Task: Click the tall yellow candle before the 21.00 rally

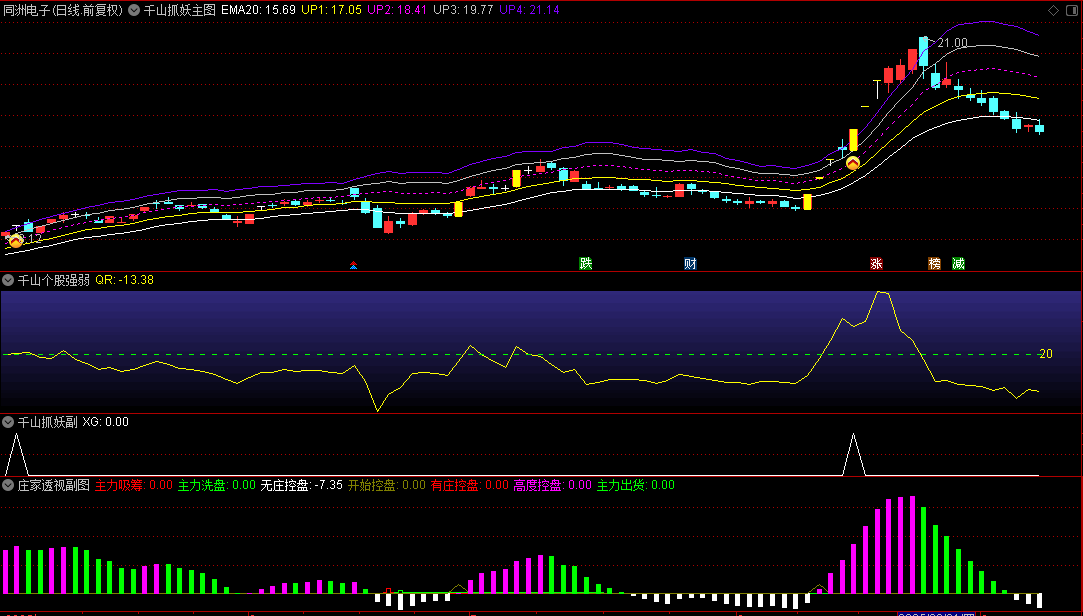Action: pyautogui.click(x=854, y=140)
